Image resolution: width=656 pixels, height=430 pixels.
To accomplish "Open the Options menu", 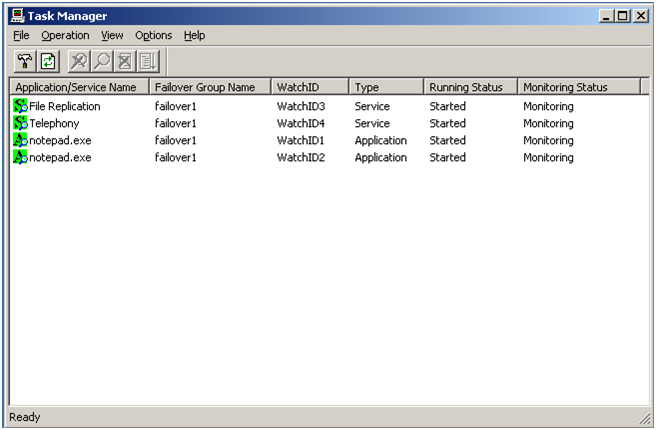I will [153, 35].
